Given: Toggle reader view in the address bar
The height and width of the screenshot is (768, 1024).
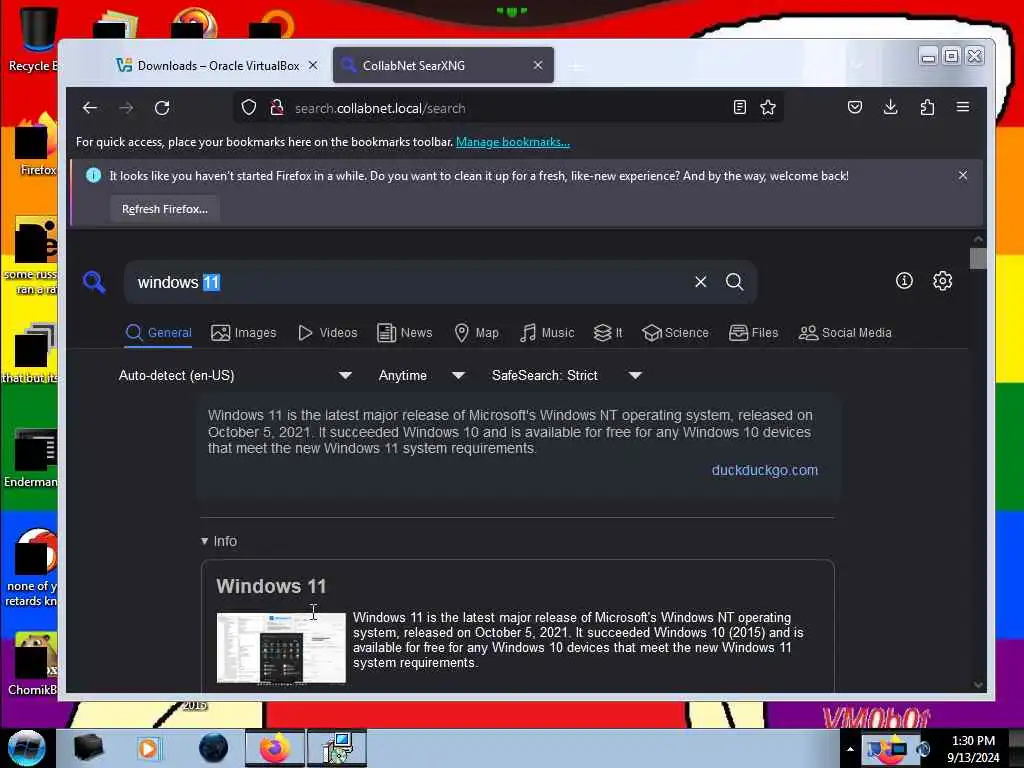Looking at the screenshot, I should (739, 108).
